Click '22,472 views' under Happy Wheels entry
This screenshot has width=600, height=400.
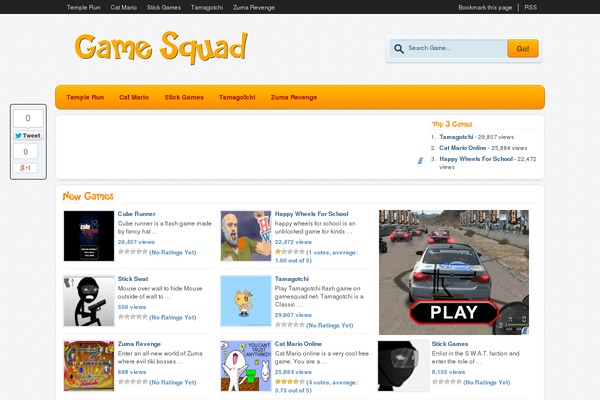point(293,242)
